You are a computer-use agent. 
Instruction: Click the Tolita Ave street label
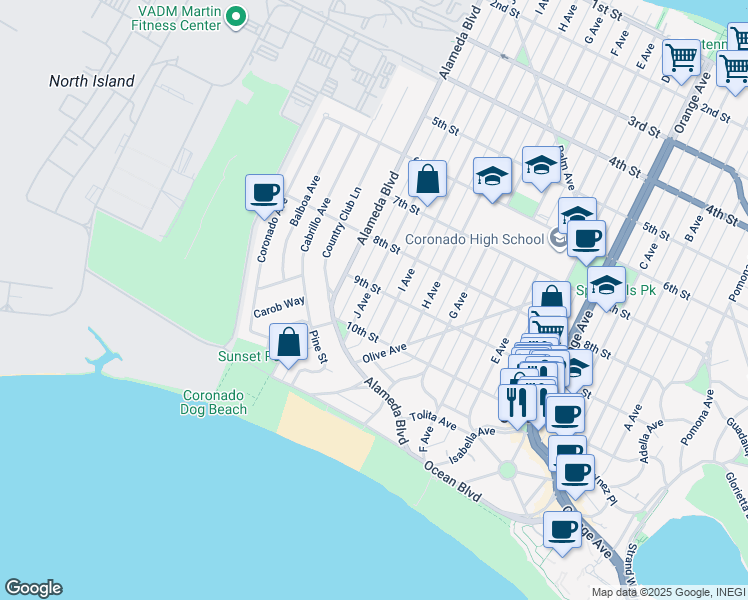coord(433,420)
